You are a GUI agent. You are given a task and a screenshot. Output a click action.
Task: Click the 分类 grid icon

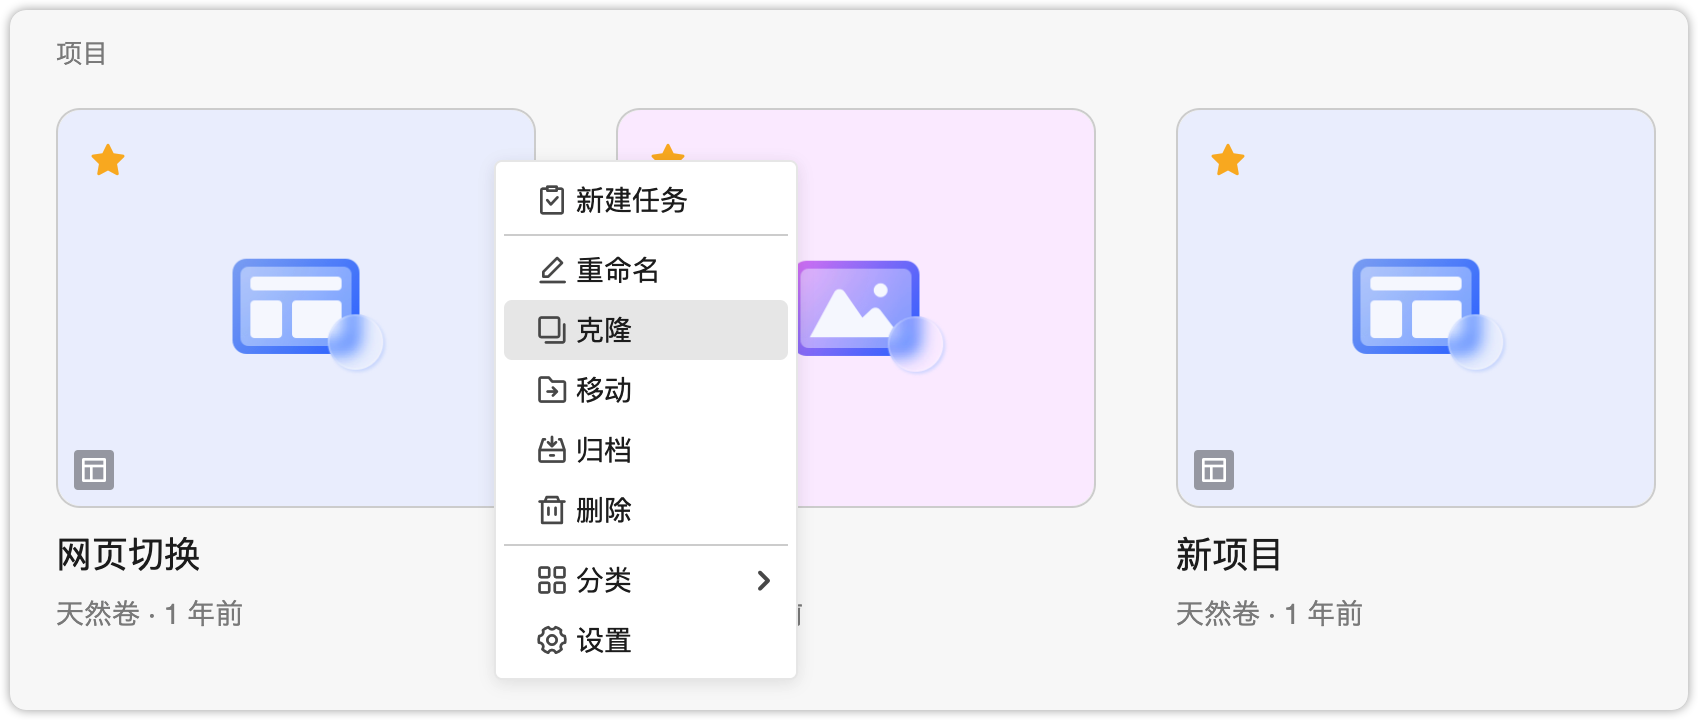pos(551,580)
